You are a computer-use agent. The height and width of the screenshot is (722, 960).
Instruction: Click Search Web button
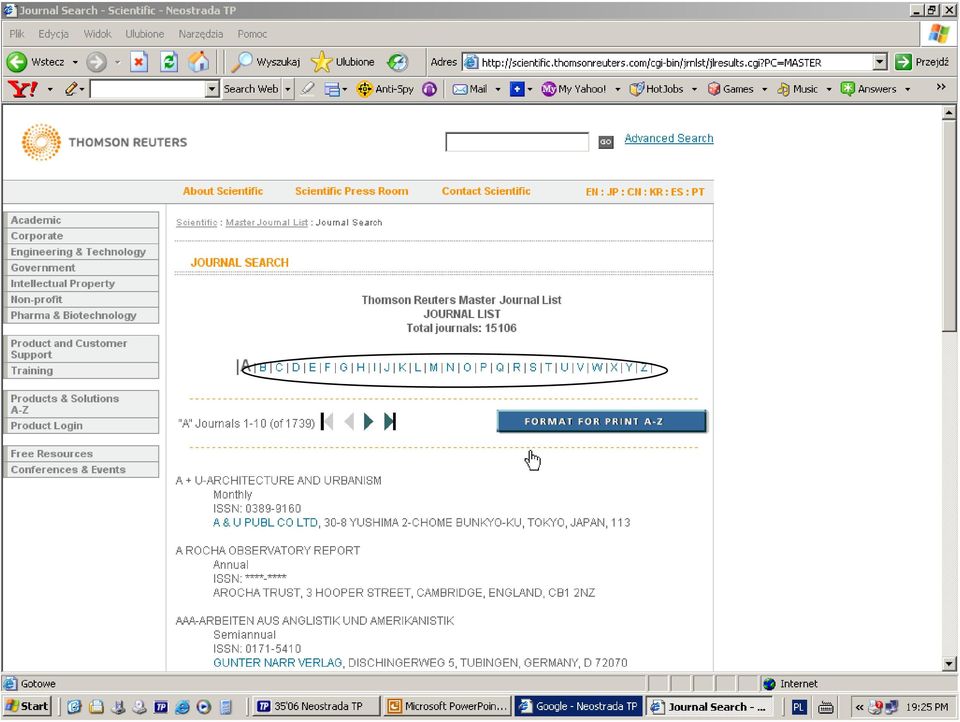(250, 89)
